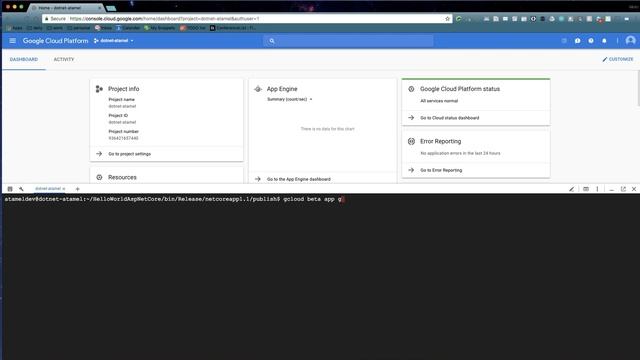The image size is (640, 360).
Task: Open the notifications bell
Action: [604, 41]
